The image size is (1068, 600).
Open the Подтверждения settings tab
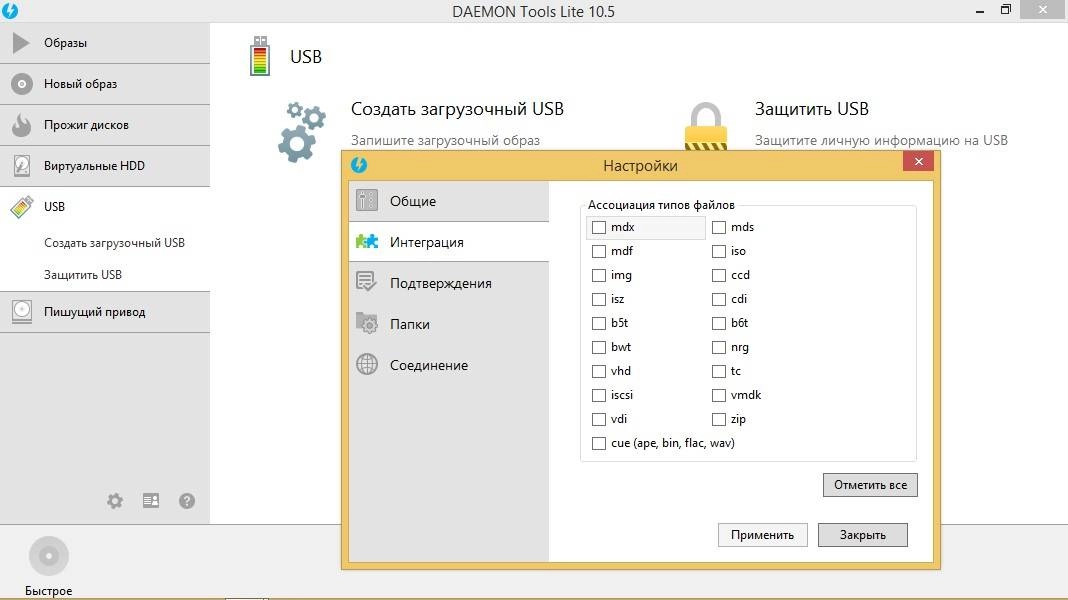point(449,283)
